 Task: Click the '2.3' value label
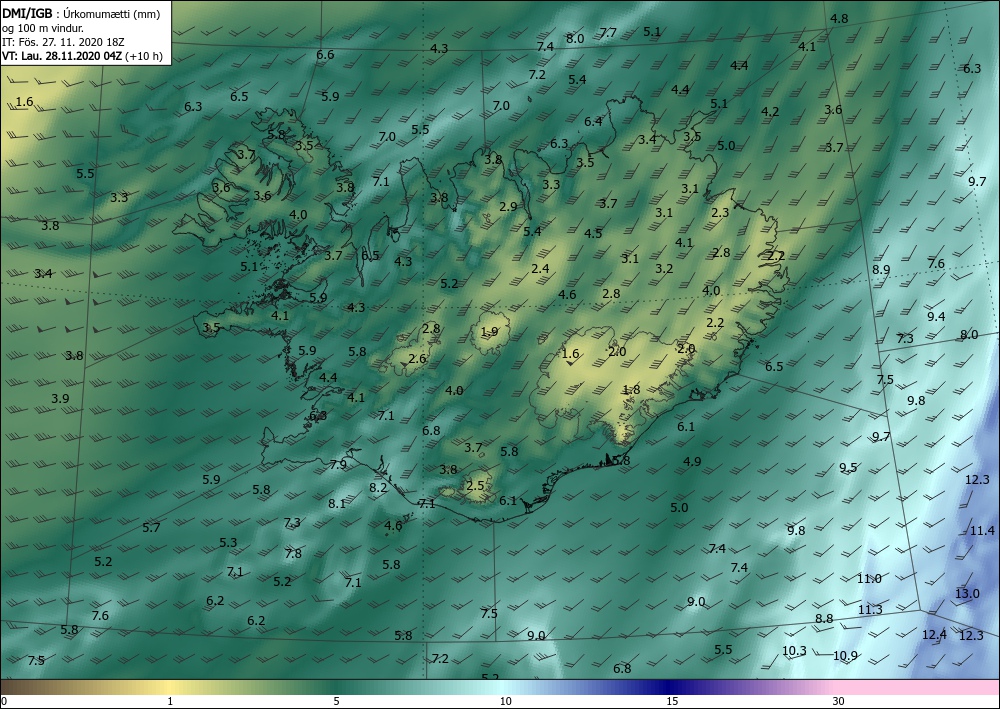point(720,213)
